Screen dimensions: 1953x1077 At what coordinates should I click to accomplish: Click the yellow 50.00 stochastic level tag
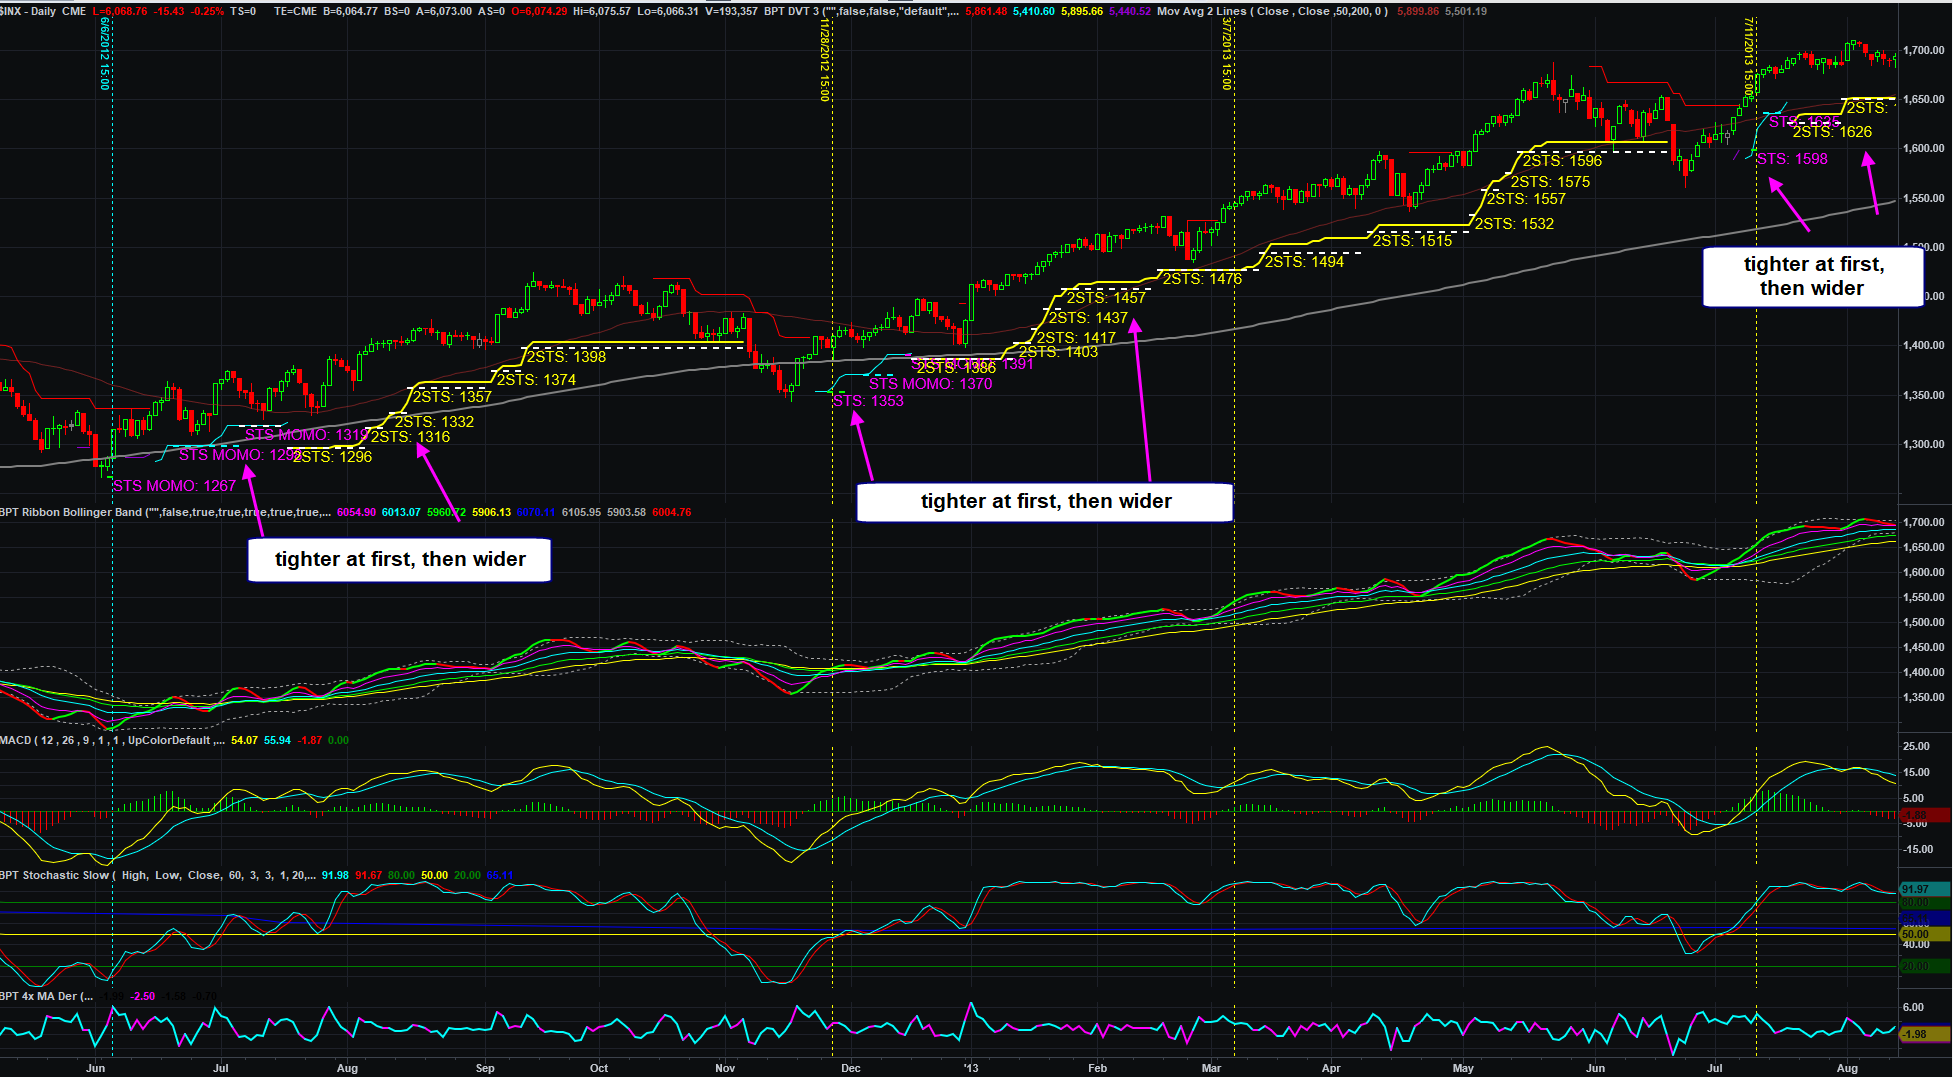pyautogui.click(x=1923, y=934)
